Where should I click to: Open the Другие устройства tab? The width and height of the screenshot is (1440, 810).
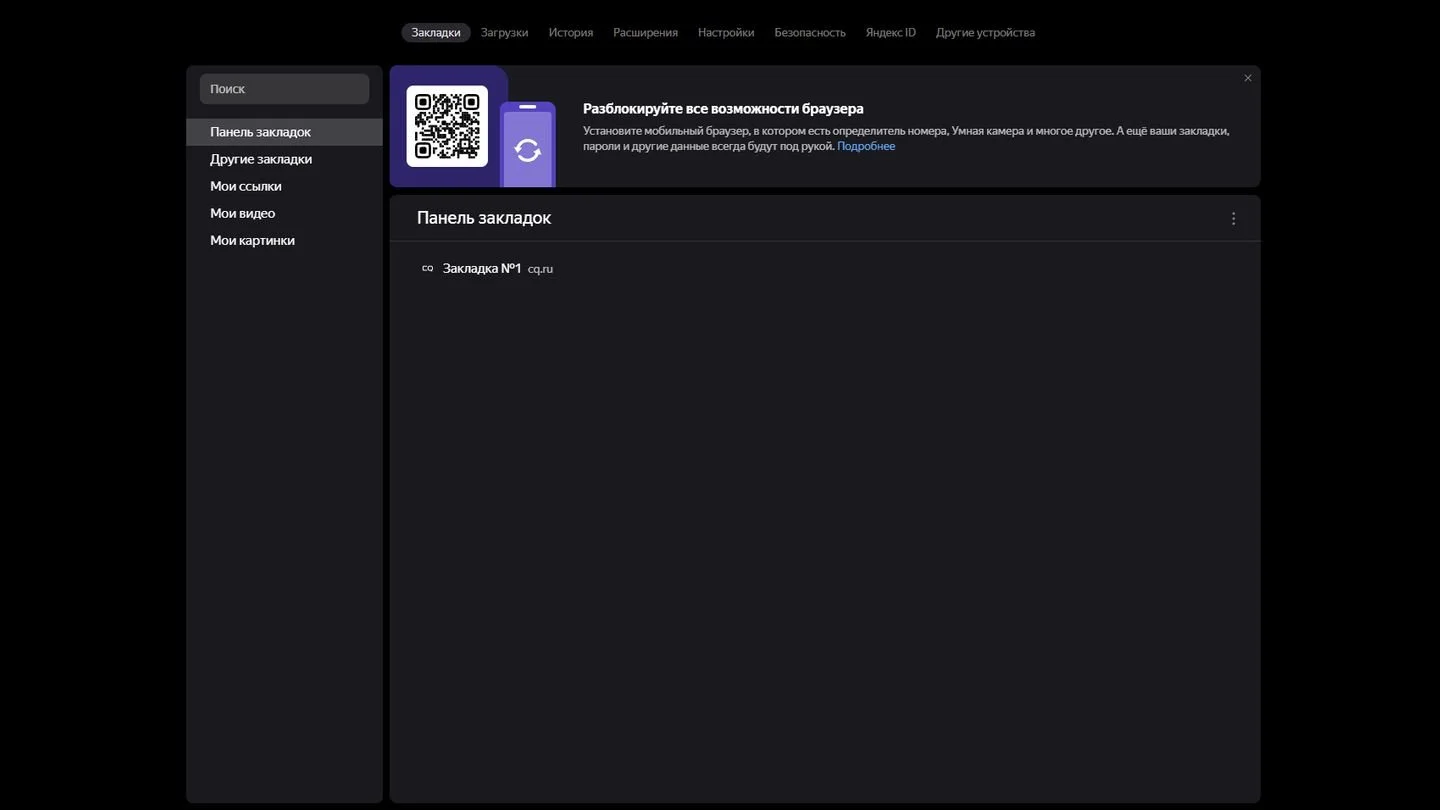point(985,32)
